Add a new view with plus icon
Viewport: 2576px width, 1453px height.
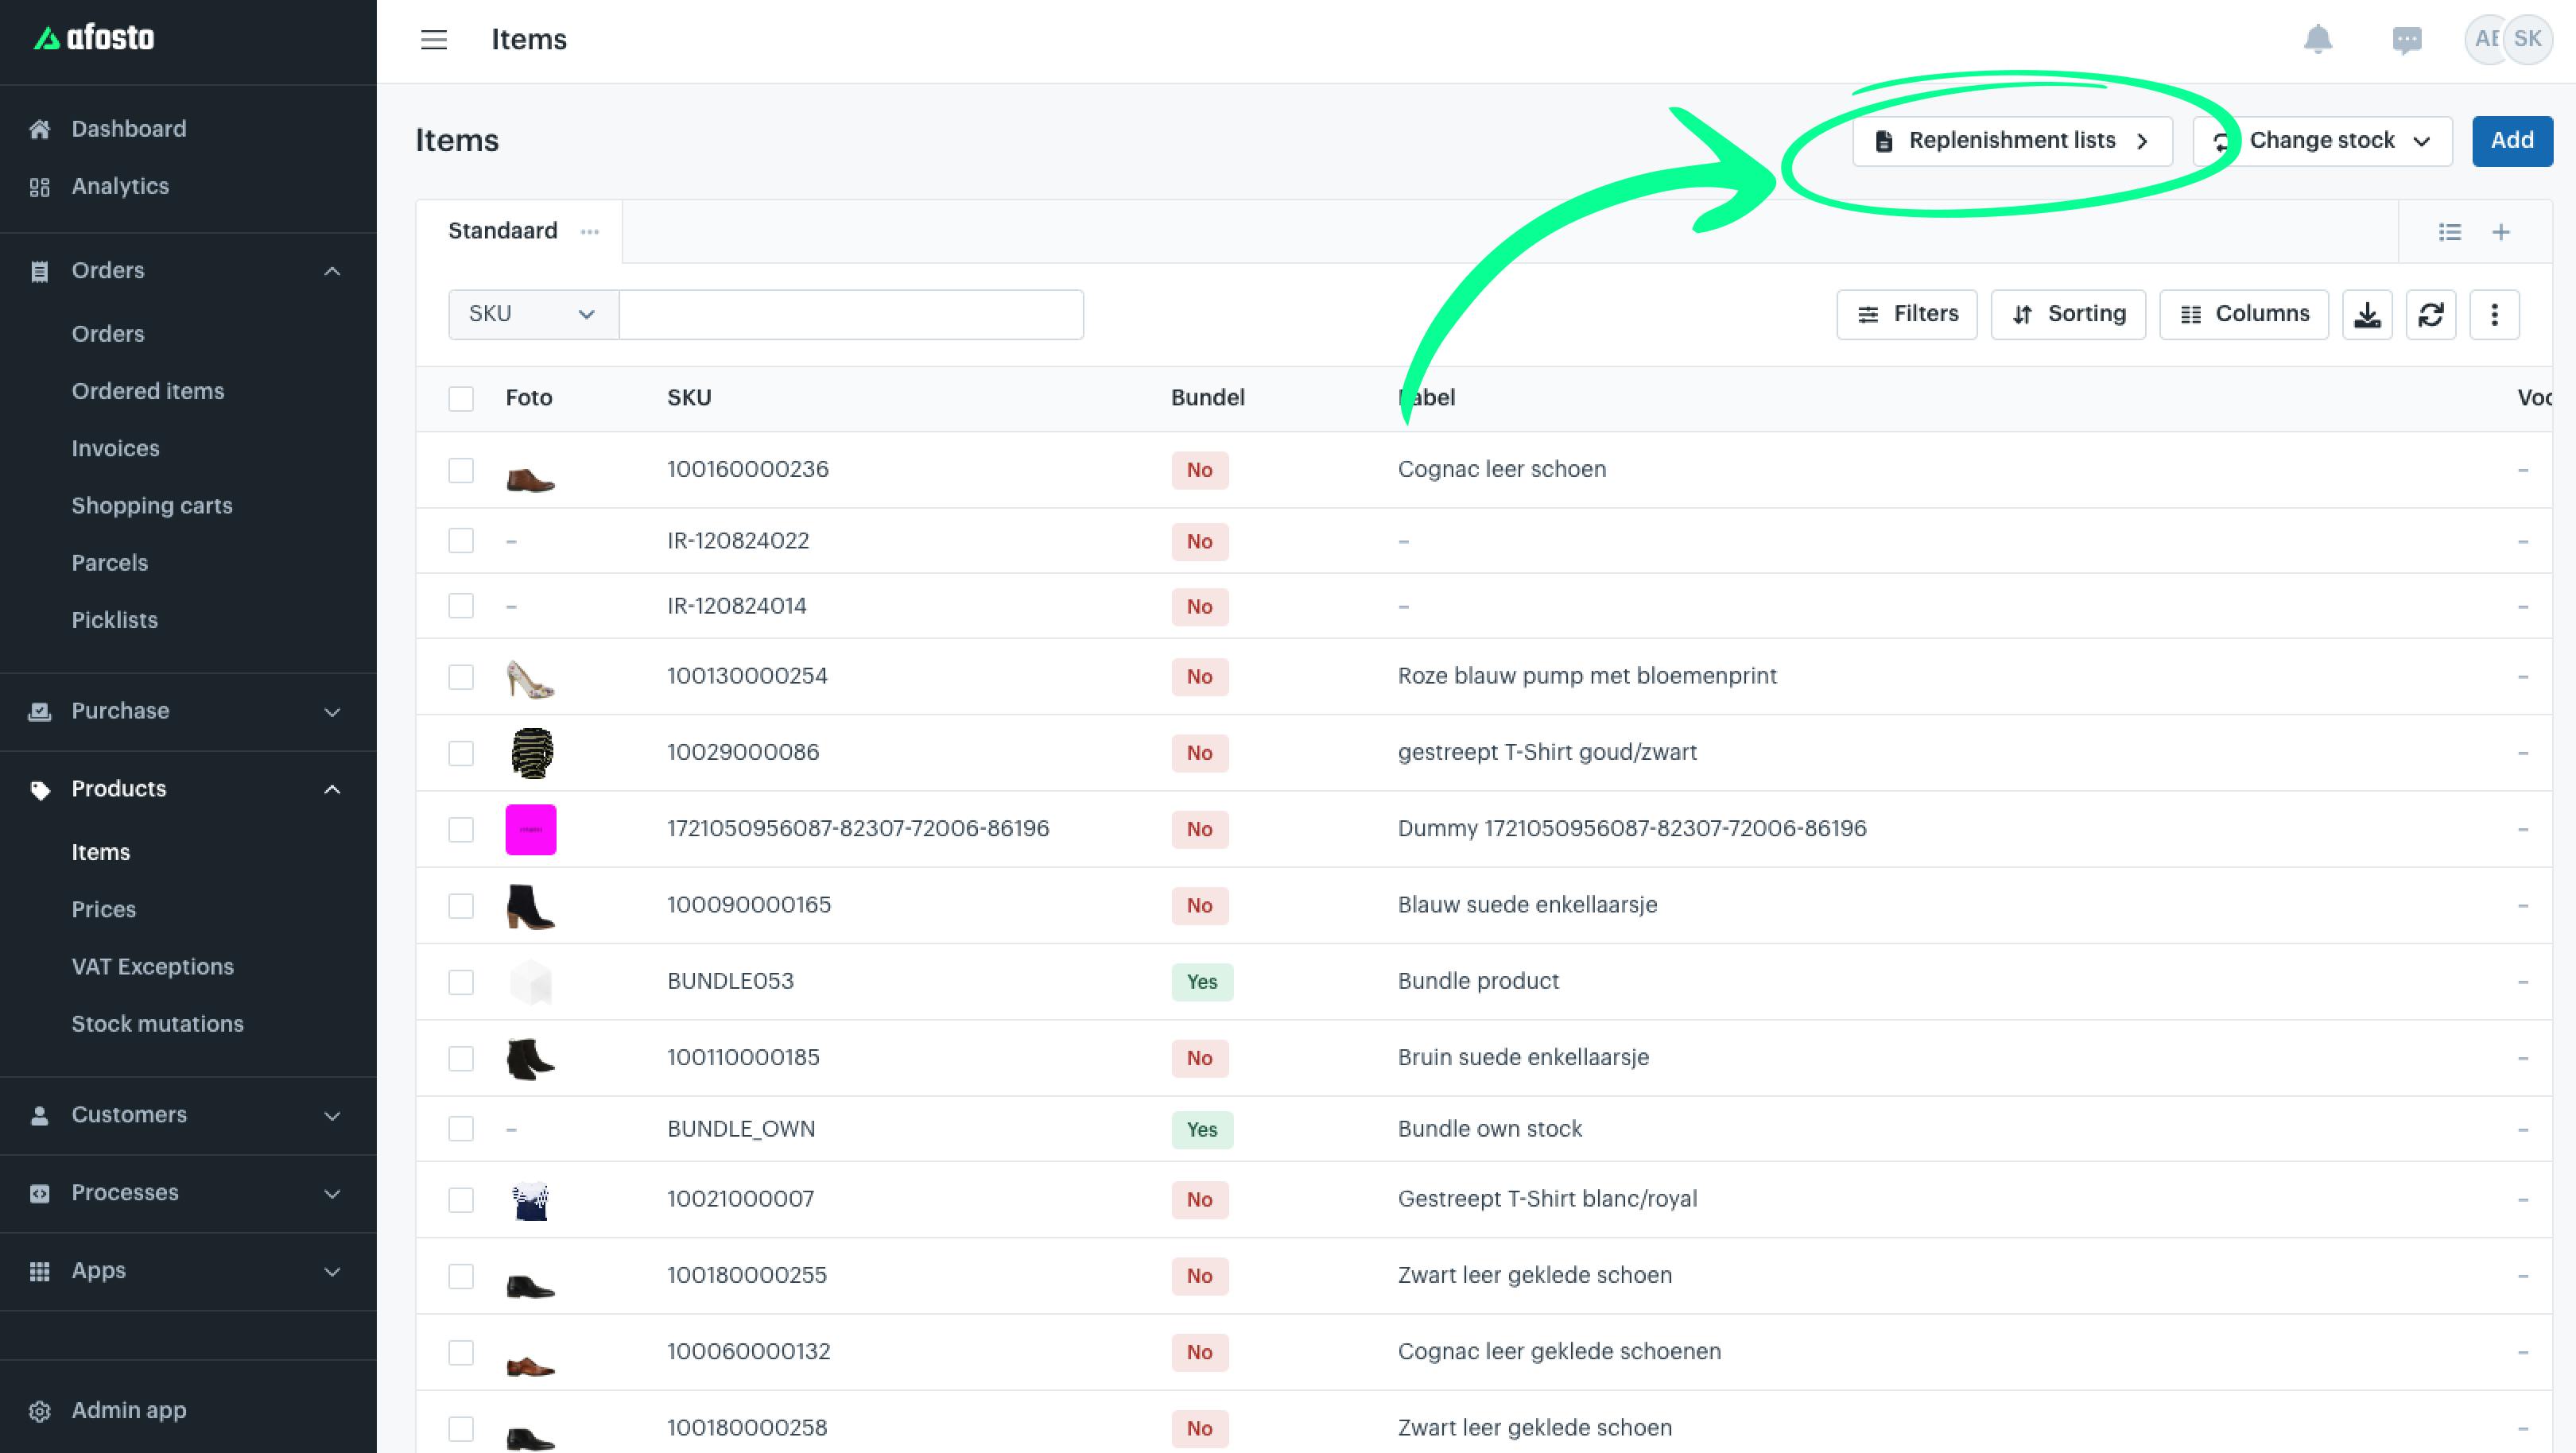pos(2501,232)
